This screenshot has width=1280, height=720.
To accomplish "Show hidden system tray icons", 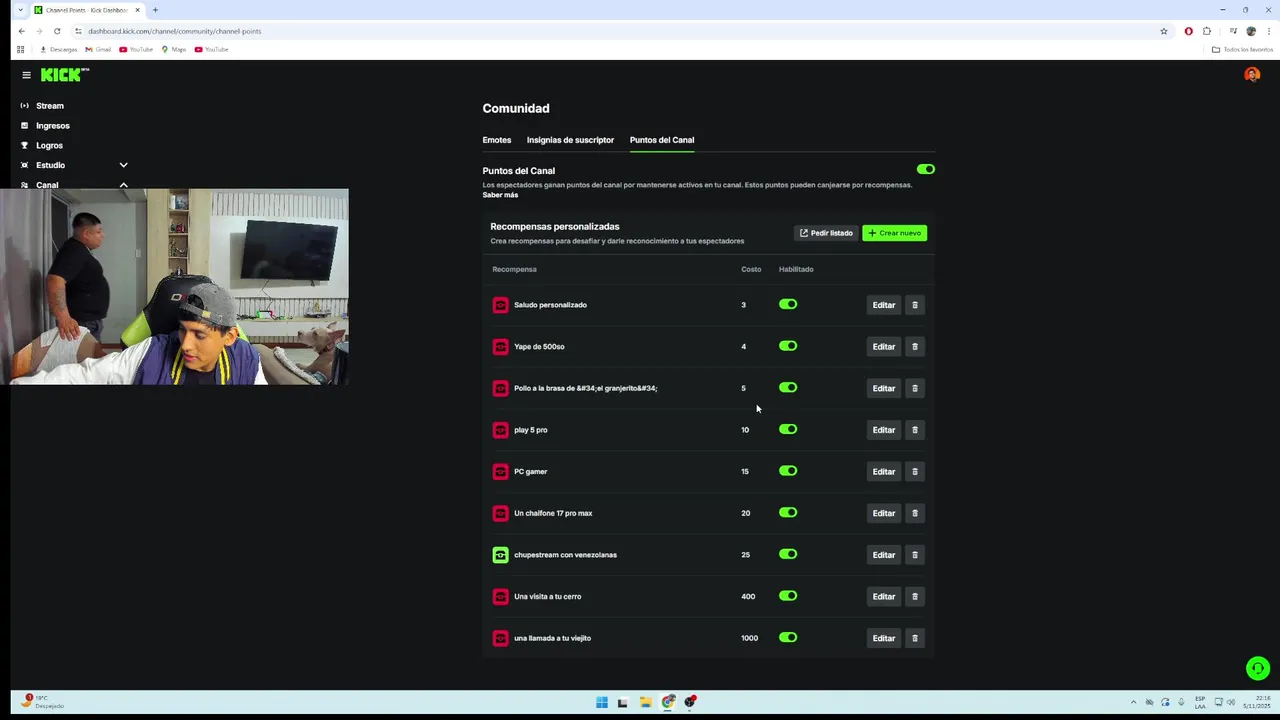I will [1133, 702].
